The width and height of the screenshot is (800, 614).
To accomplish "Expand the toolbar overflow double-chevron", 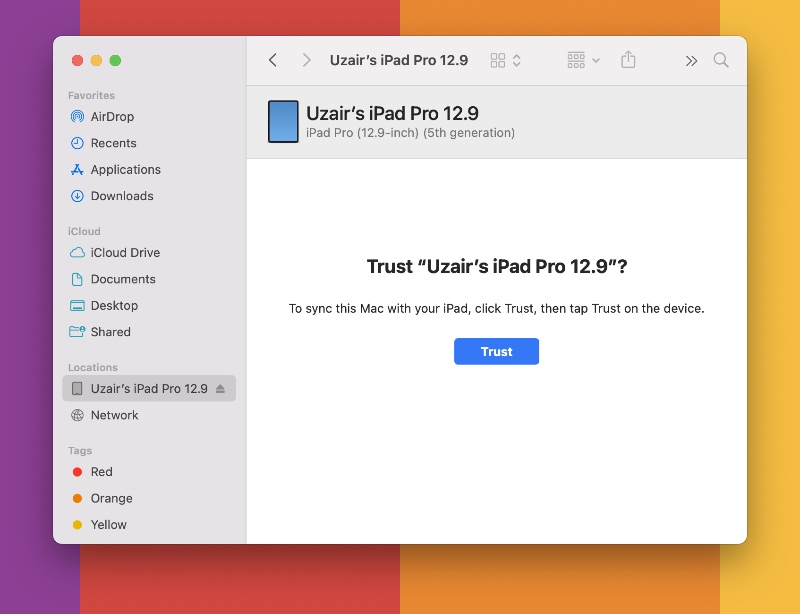I will click(x=691, y=60).
